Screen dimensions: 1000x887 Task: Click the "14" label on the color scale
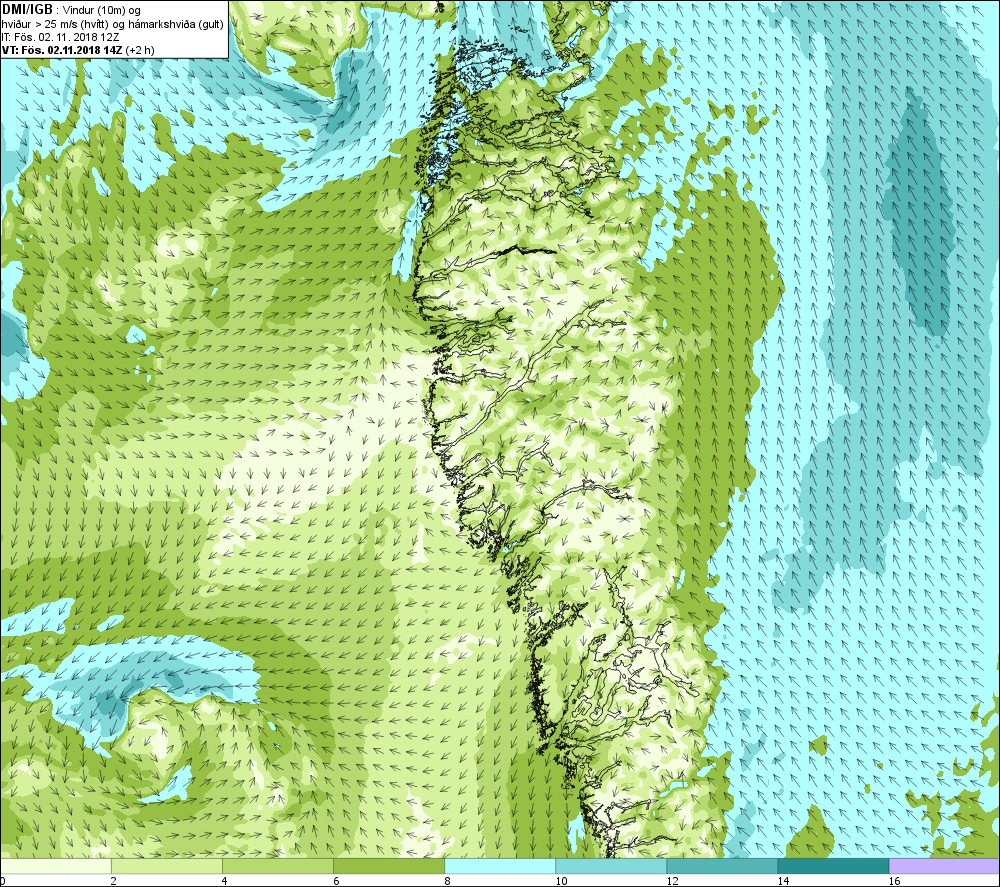click(783, 881)
